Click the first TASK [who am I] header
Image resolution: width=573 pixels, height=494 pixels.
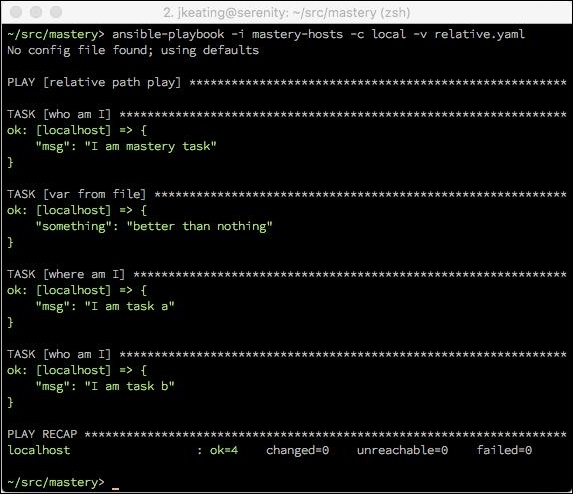click(x=58, y=114)
